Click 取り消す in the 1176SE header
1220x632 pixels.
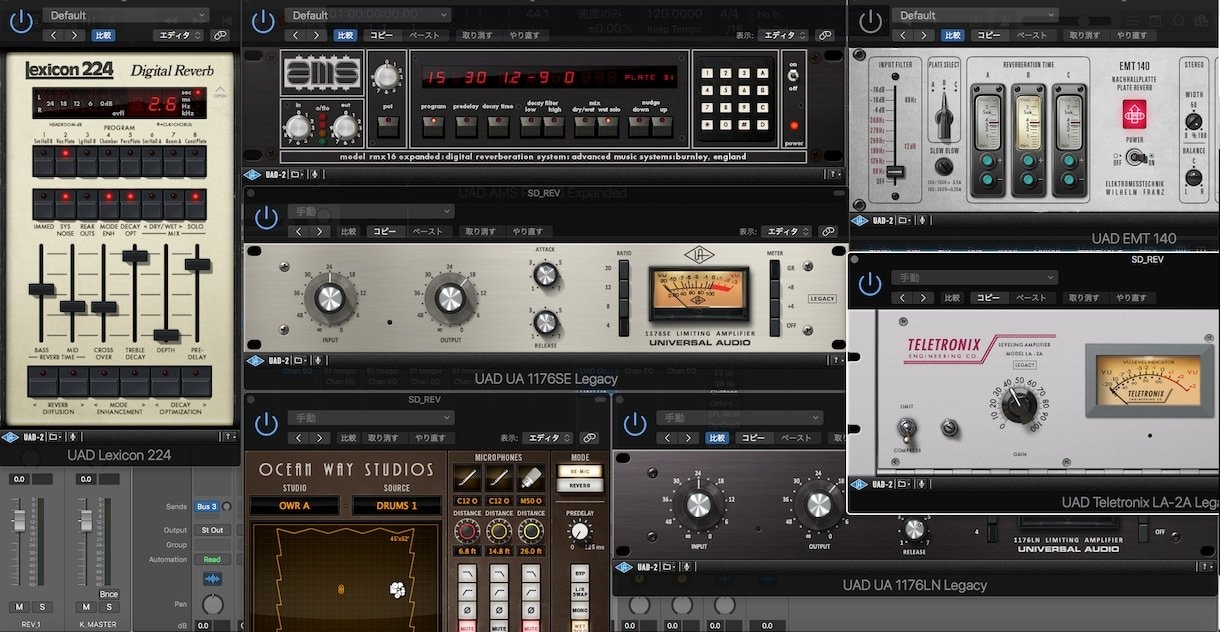pos(480,231)
